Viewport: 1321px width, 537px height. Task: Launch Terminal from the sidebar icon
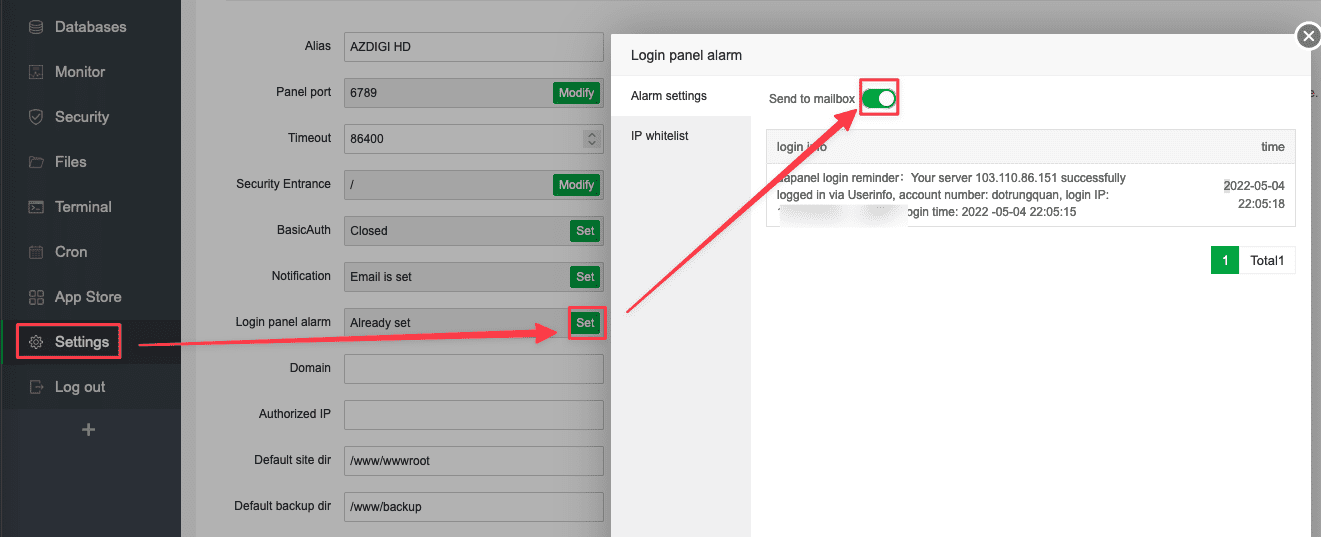pos(36,207)
